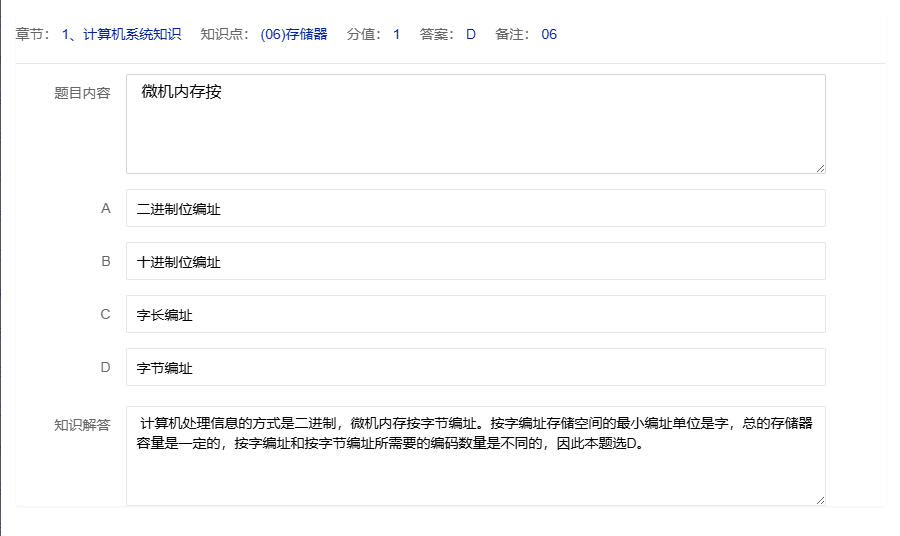Open chapter value 1、计算机系统知识
The image size is (900, 536).
tap(121, 35)
